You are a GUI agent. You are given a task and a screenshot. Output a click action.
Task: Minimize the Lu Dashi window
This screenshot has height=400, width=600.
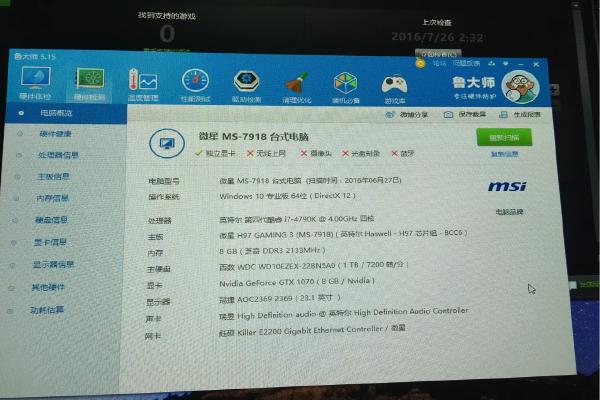[521, 64]
